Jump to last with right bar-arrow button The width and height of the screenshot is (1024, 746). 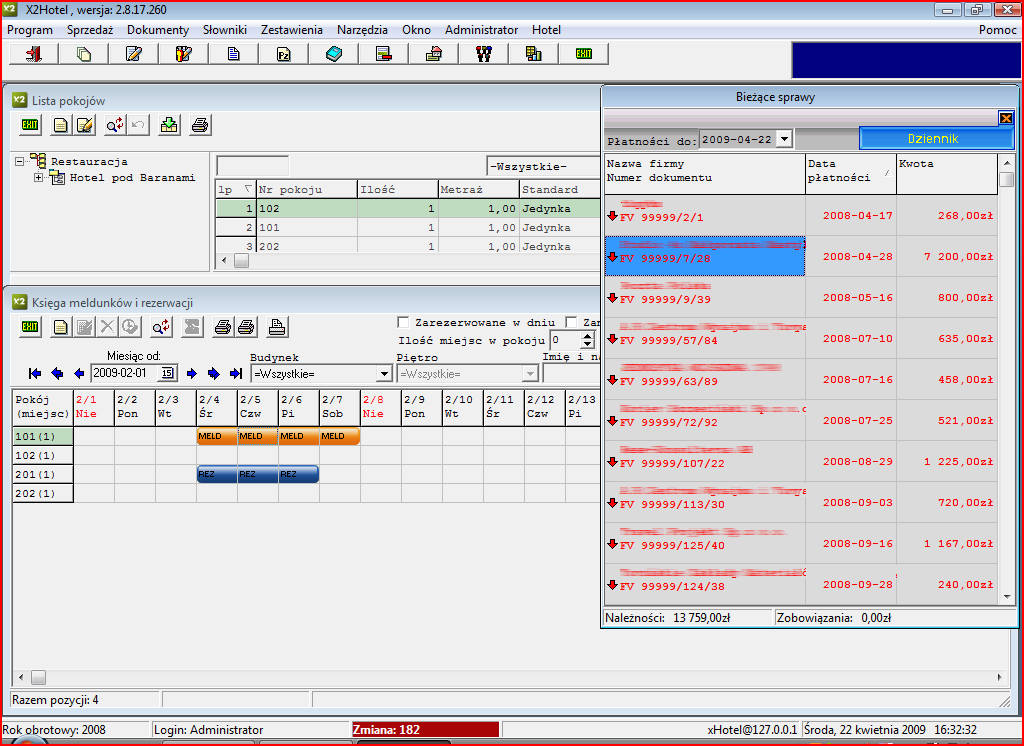pos(236,373)
